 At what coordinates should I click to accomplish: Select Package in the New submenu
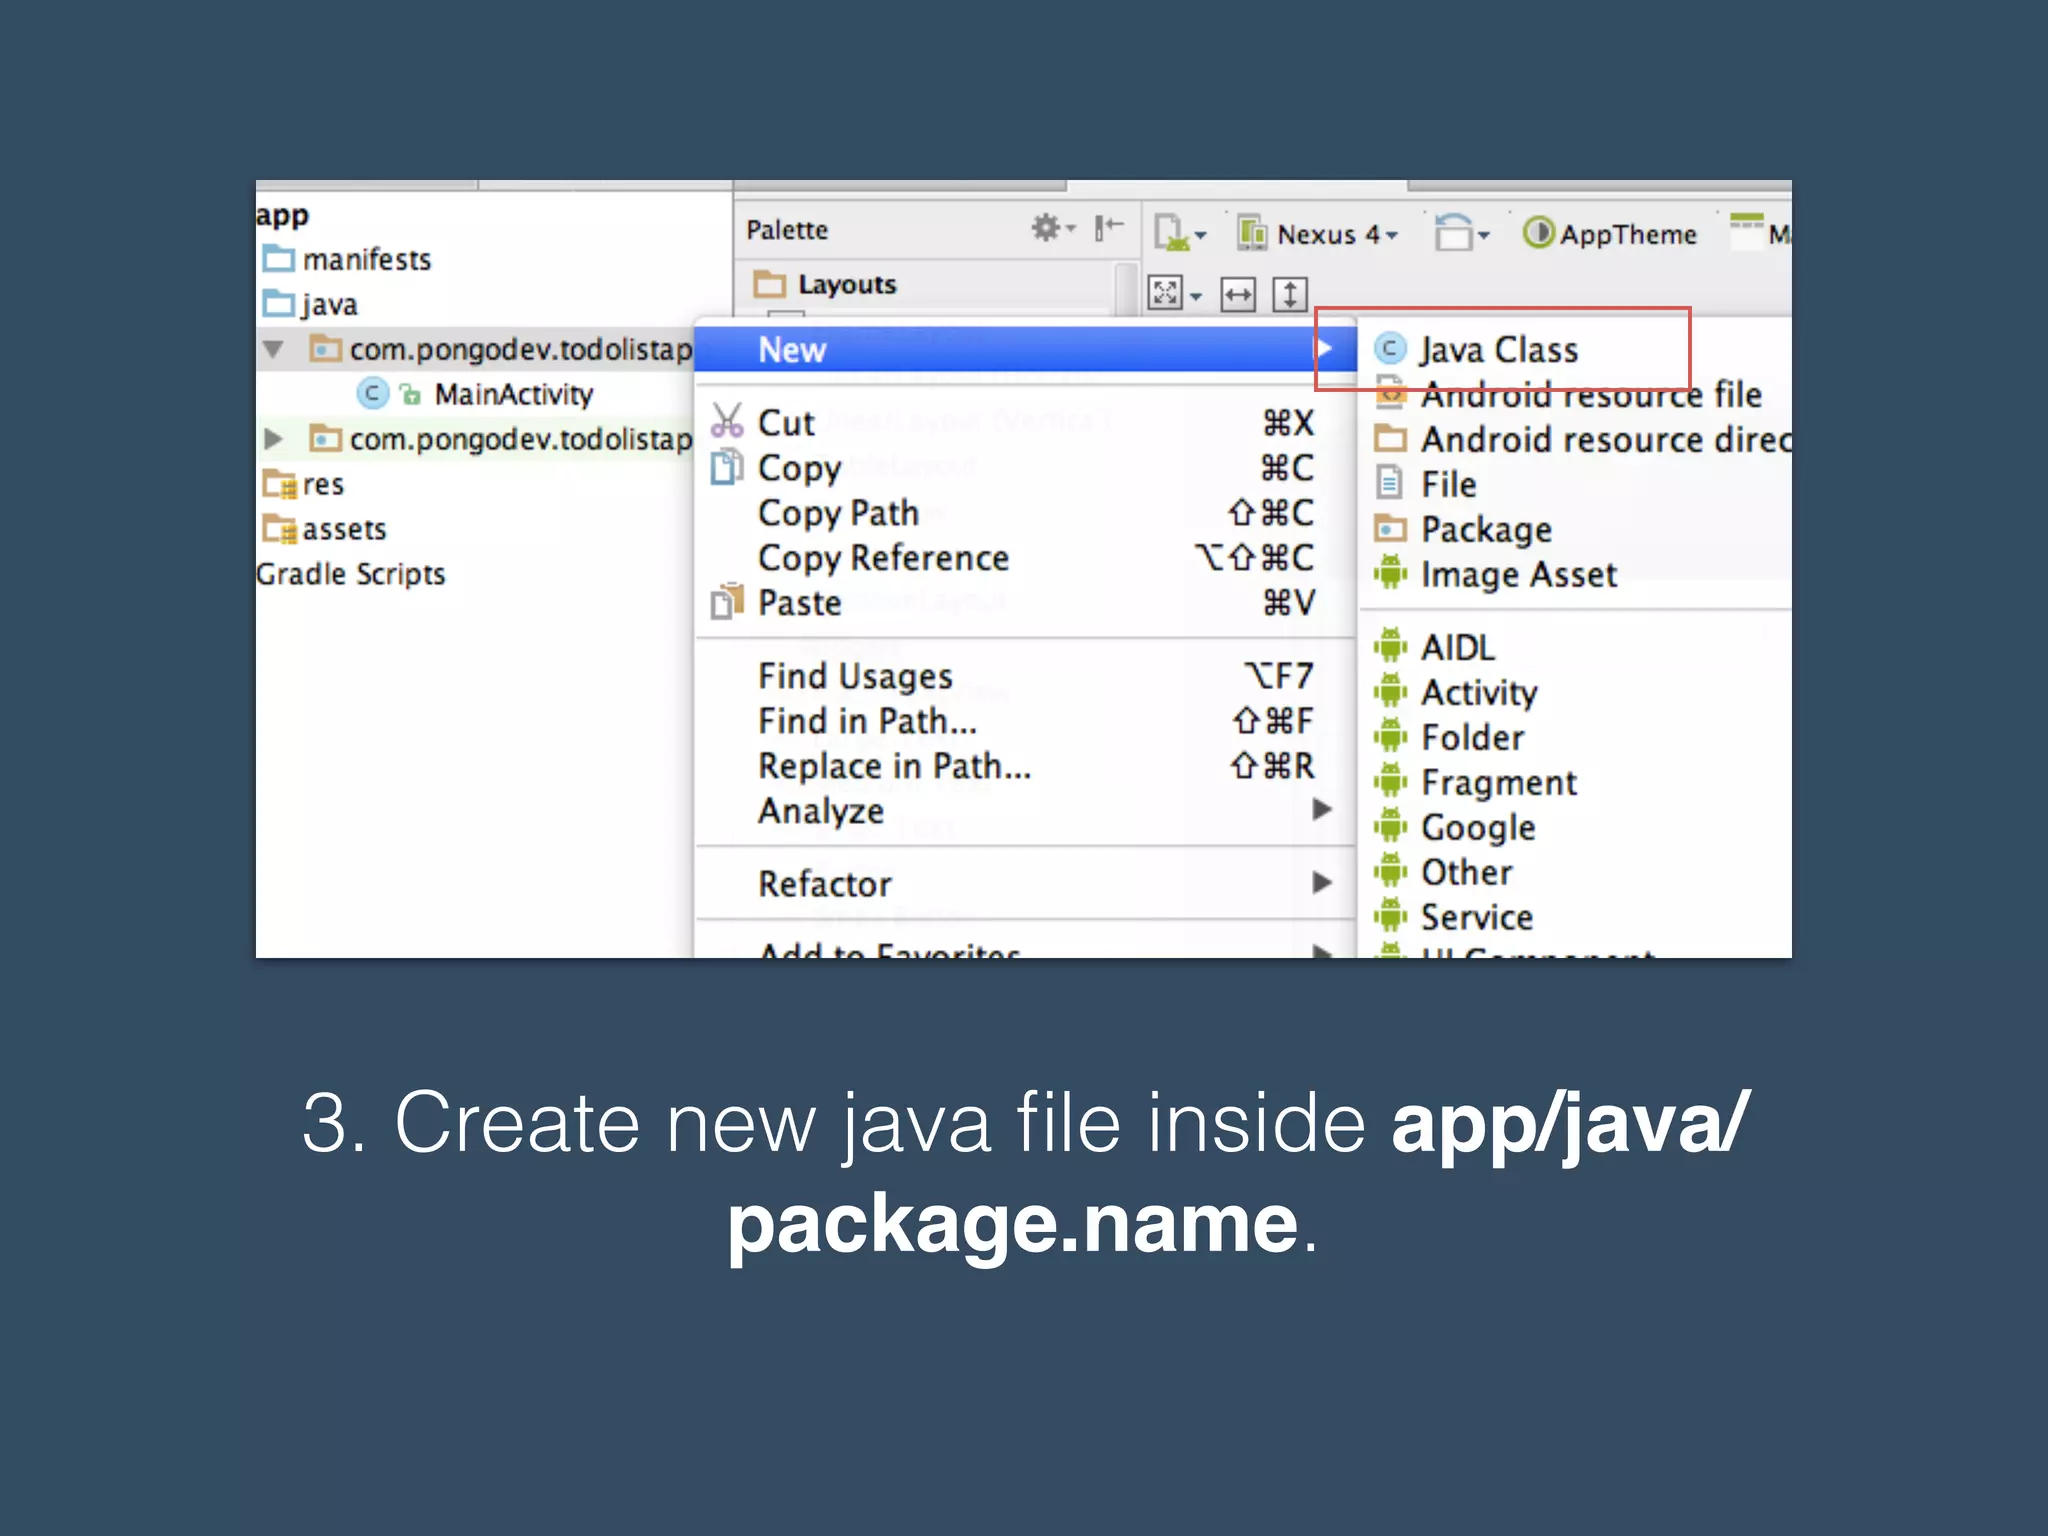(x=1575, y=529)
